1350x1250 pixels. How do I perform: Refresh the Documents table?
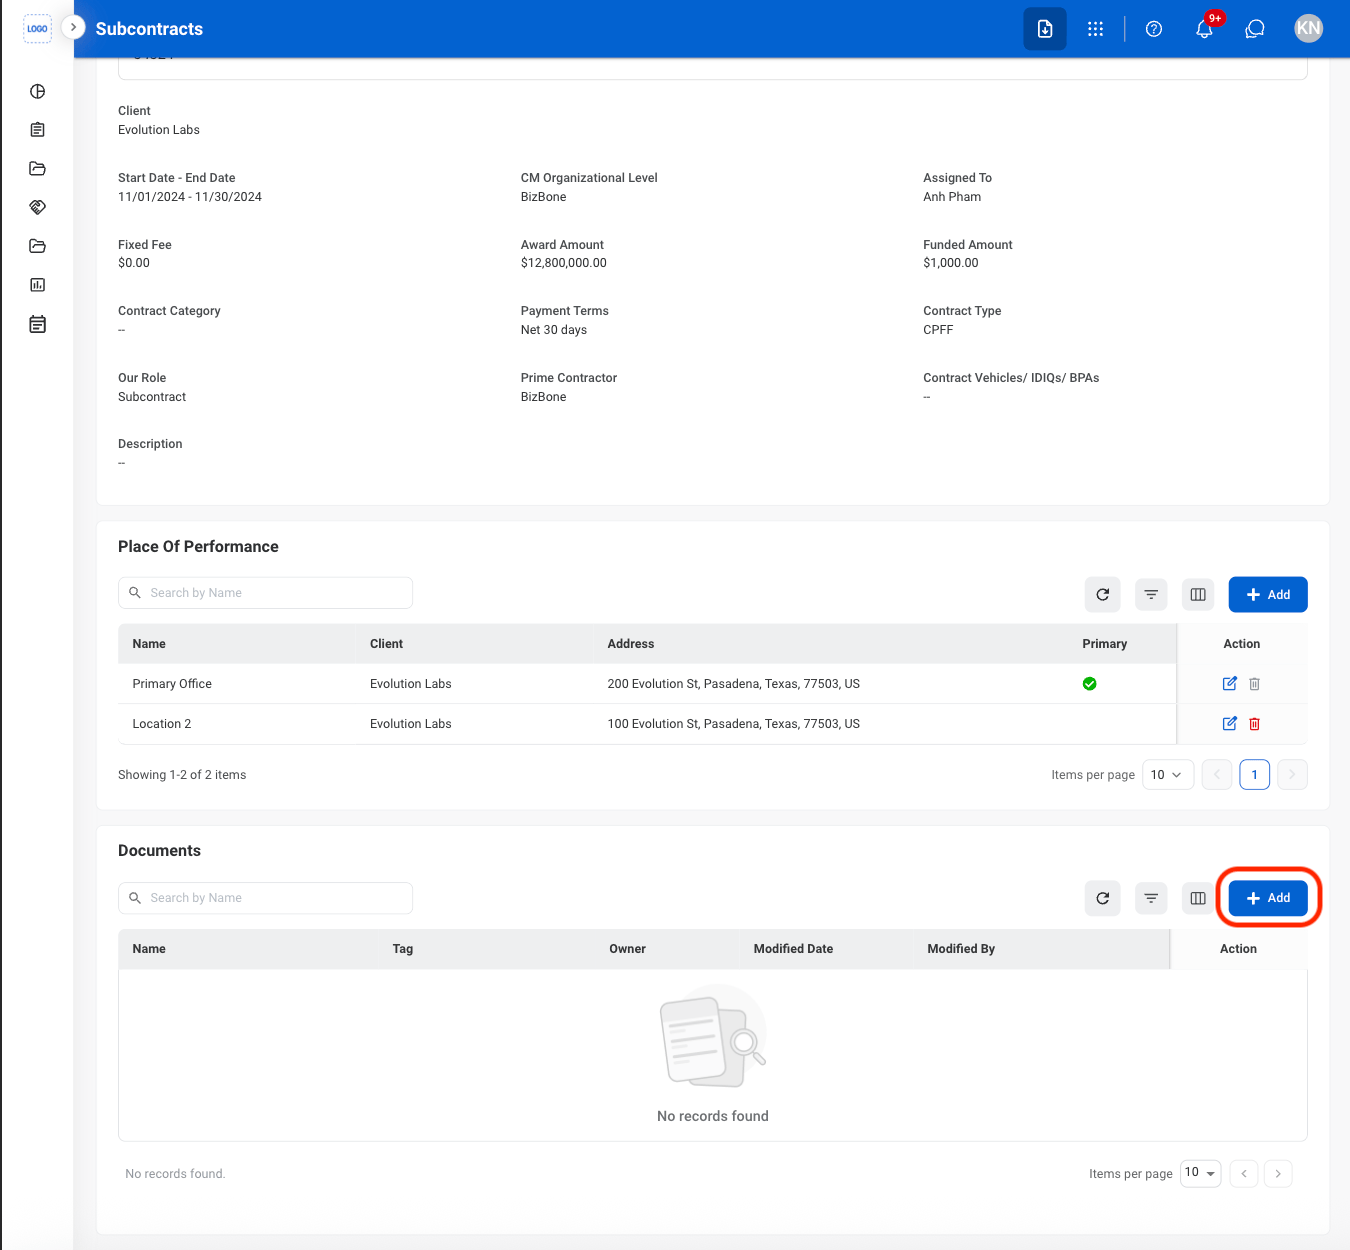click(x=1103, y=898)
